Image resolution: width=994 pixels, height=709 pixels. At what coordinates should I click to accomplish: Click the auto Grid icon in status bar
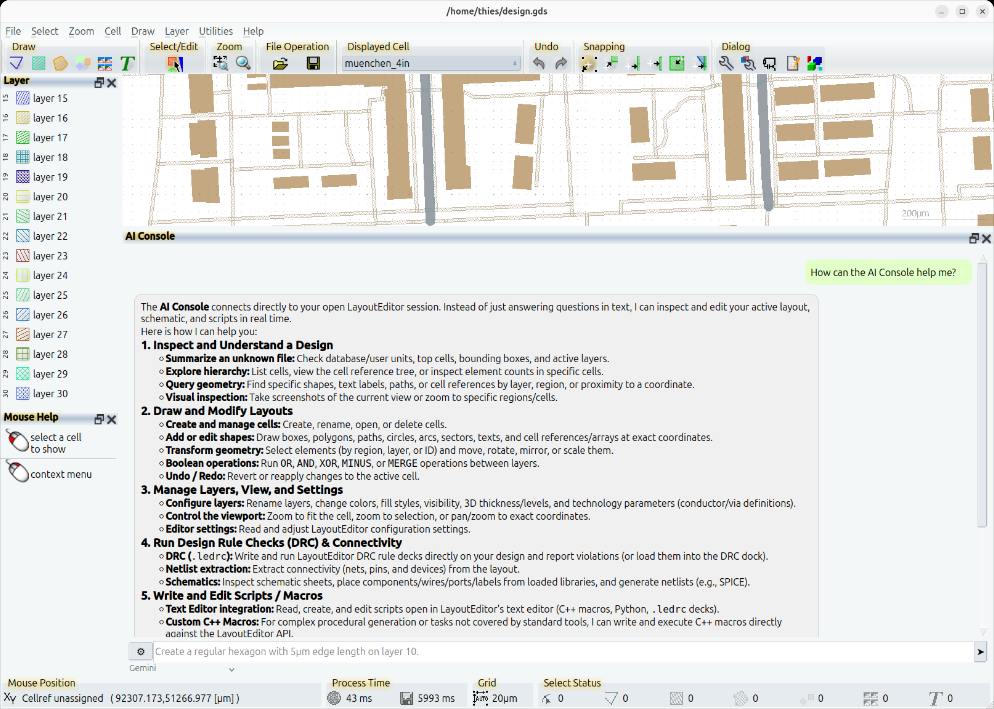481,698
